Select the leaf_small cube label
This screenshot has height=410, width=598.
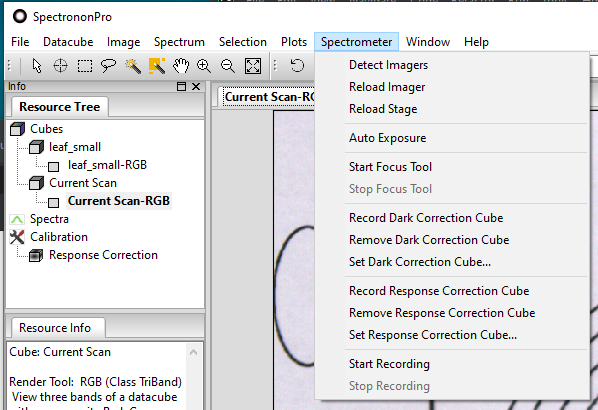pos(75,147)
